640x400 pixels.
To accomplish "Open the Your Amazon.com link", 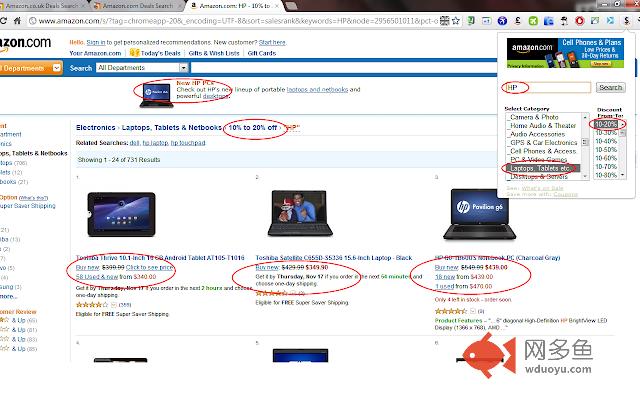I will tap(95, 53).
